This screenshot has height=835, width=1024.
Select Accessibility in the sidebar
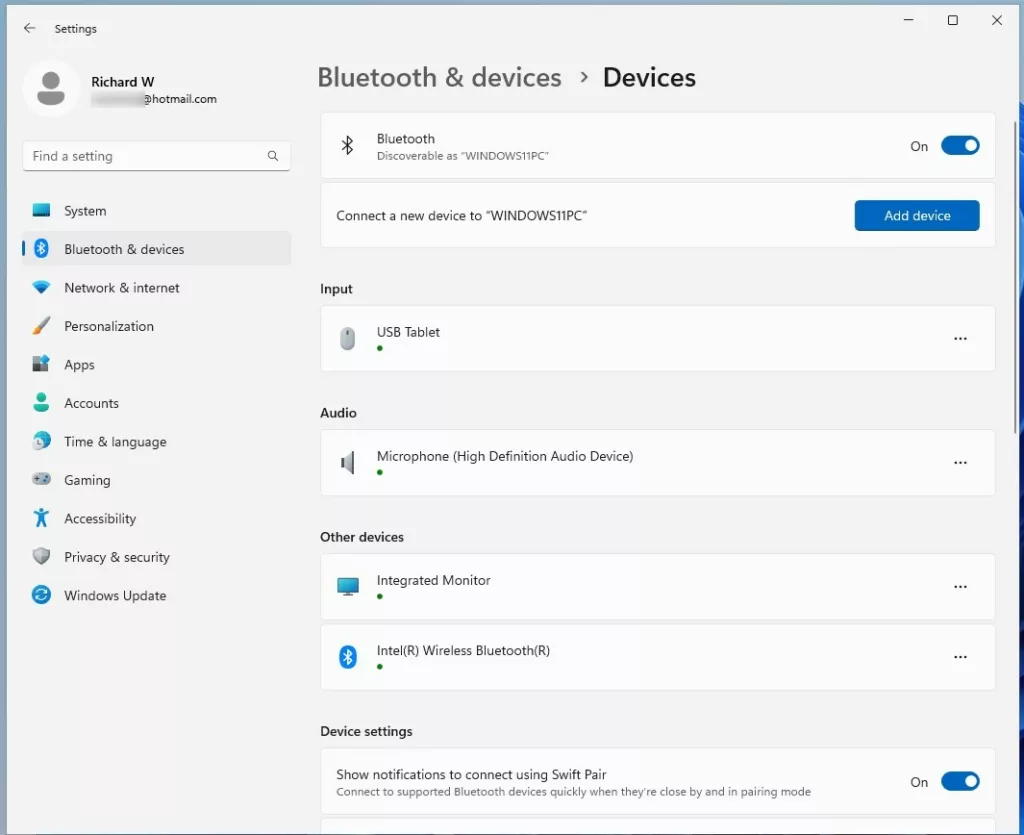(157, 518)
